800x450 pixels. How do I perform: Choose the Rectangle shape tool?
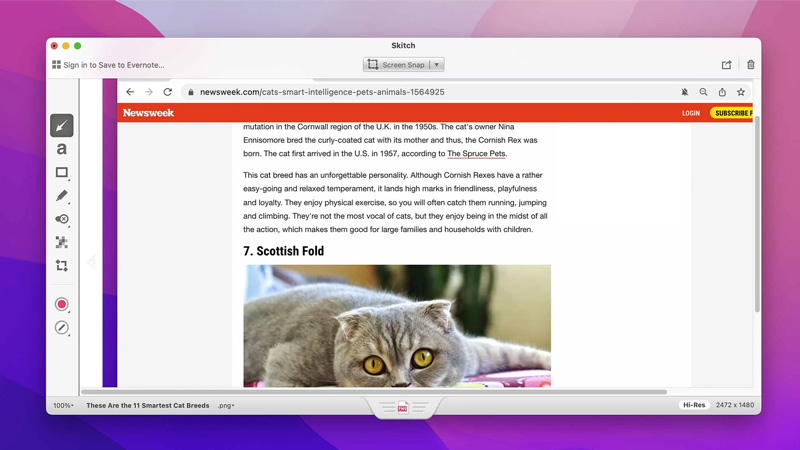[x=61, y=173]
